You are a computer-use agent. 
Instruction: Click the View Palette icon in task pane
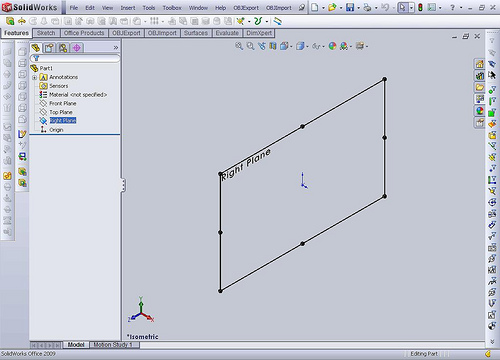point(480,99)
